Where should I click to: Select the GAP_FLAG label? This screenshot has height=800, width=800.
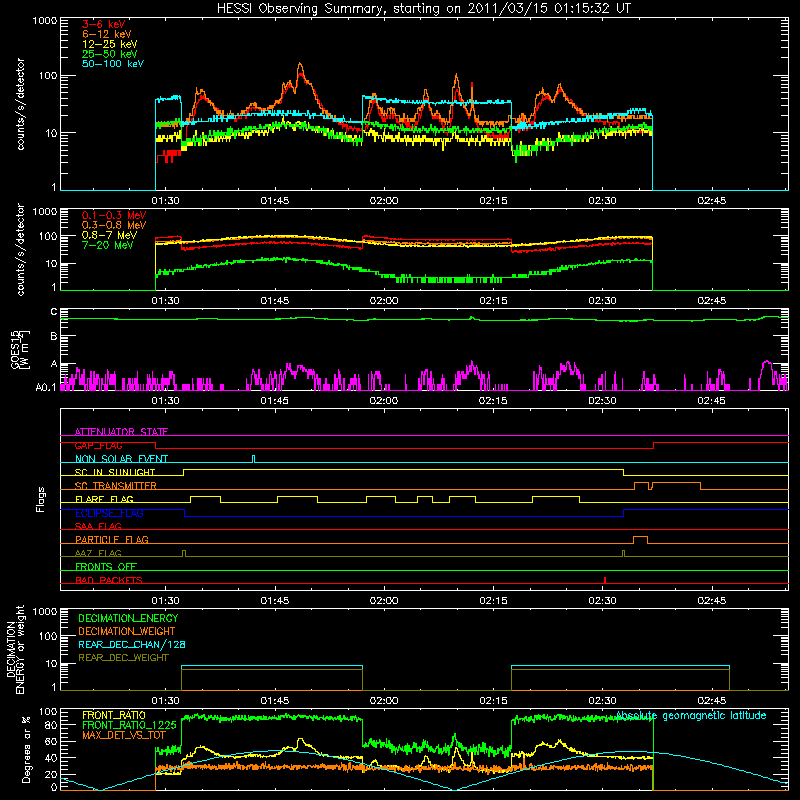(x=98, y=445)
